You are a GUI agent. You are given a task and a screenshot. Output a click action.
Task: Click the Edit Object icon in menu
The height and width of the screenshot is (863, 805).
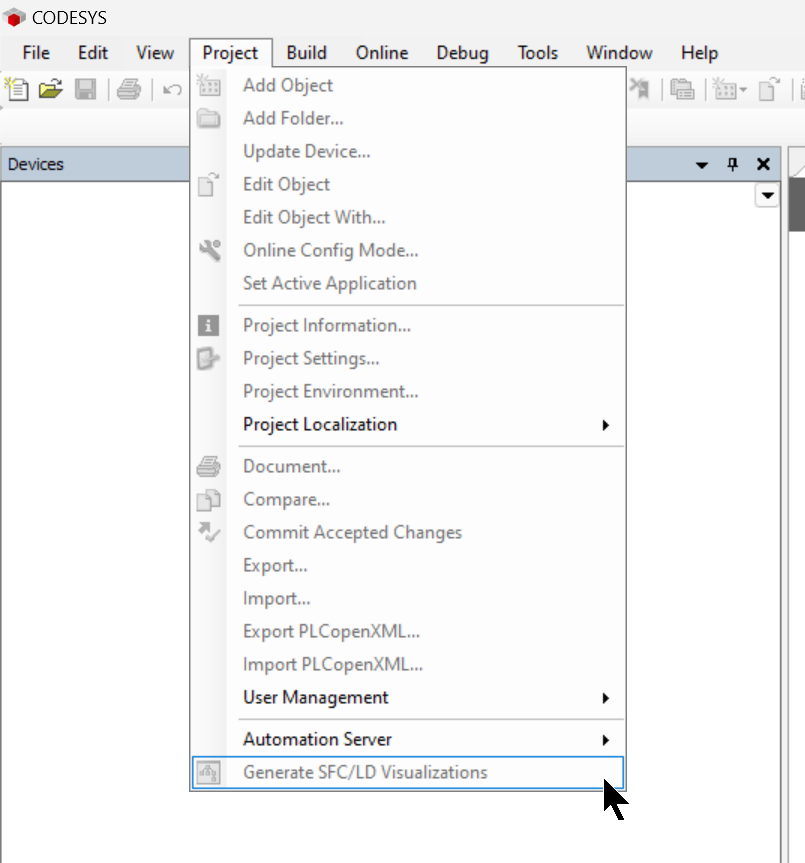[x=209, y=184]
